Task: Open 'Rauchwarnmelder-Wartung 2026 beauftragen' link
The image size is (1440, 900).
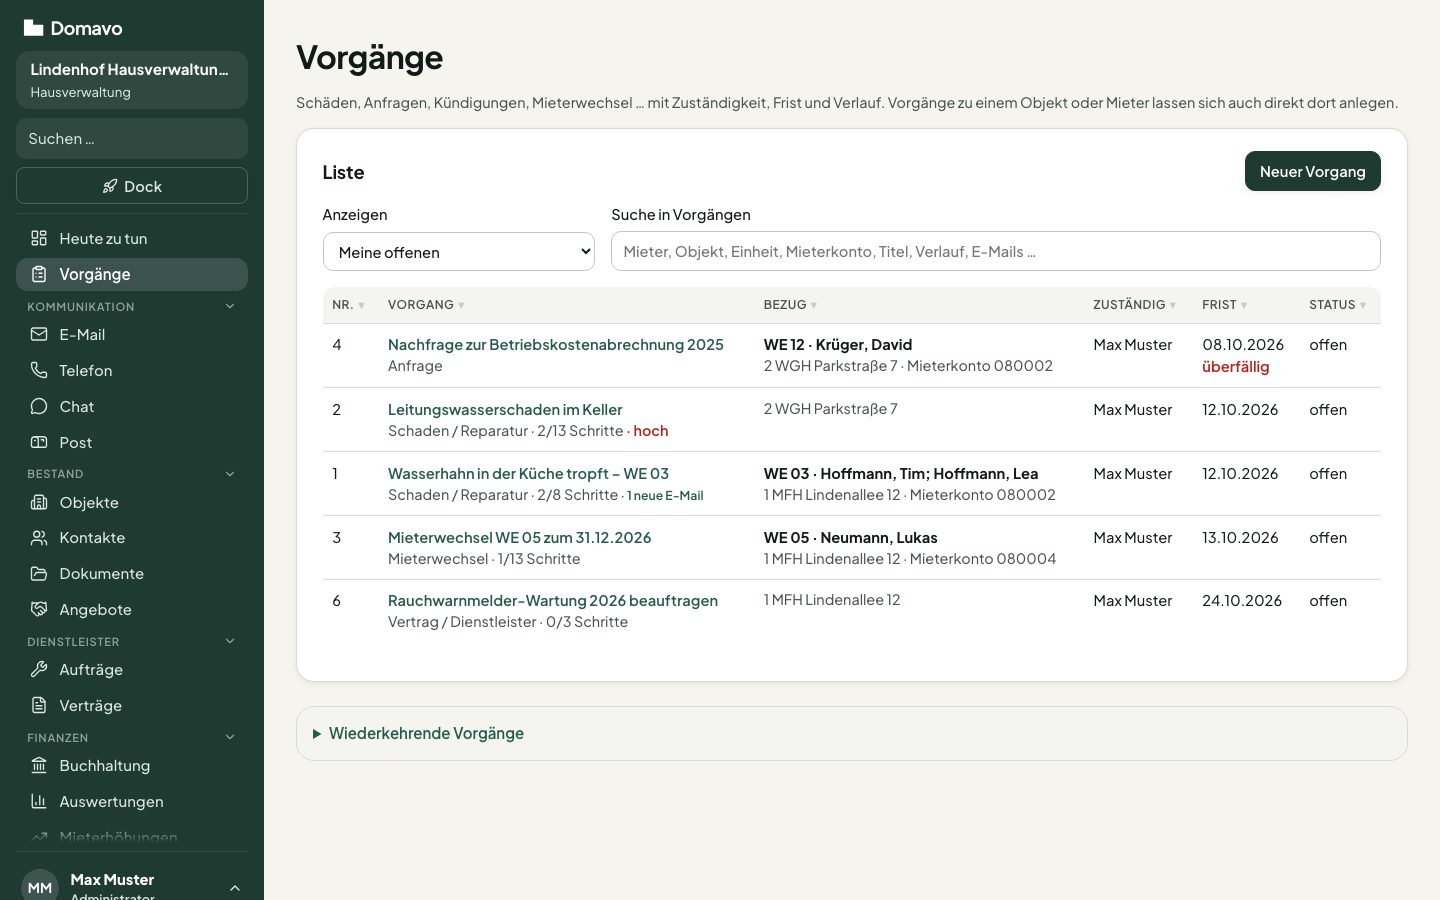Action: click(x=553, y=600)
